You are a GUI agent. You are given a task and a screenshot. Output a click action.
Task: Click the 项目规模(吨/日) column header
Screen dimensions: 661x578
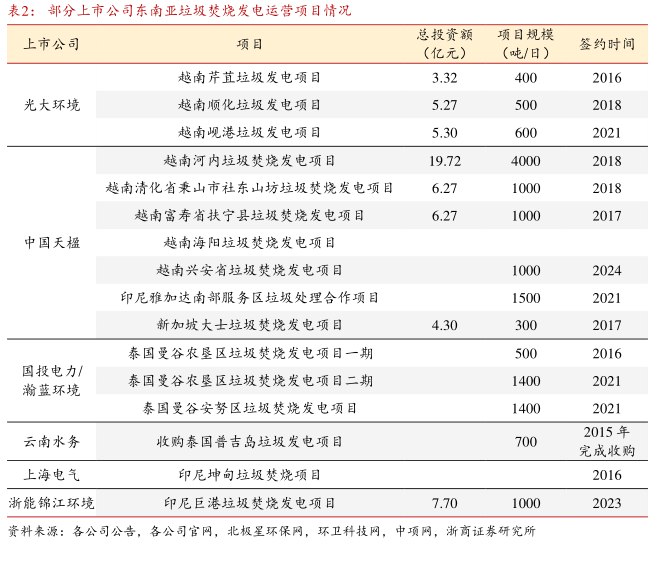pos(526,44)
